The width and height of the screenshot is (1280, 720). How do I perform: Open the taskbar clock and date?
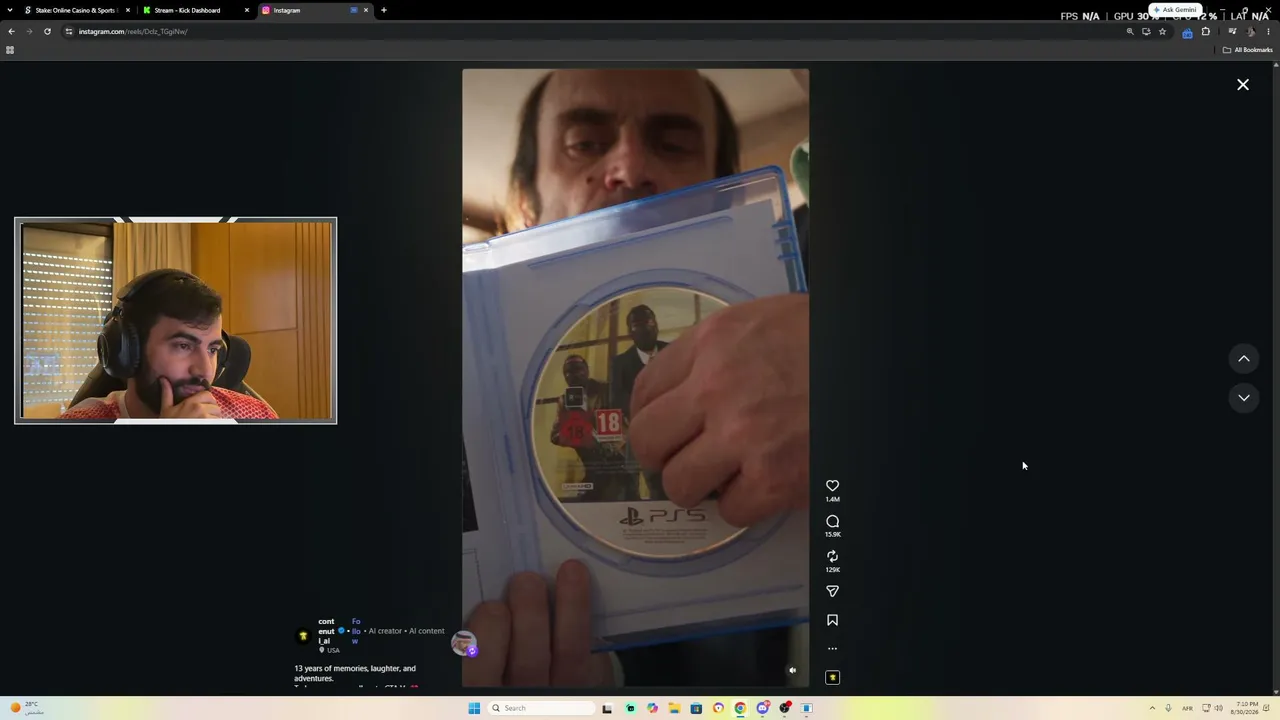(1246, 708)
